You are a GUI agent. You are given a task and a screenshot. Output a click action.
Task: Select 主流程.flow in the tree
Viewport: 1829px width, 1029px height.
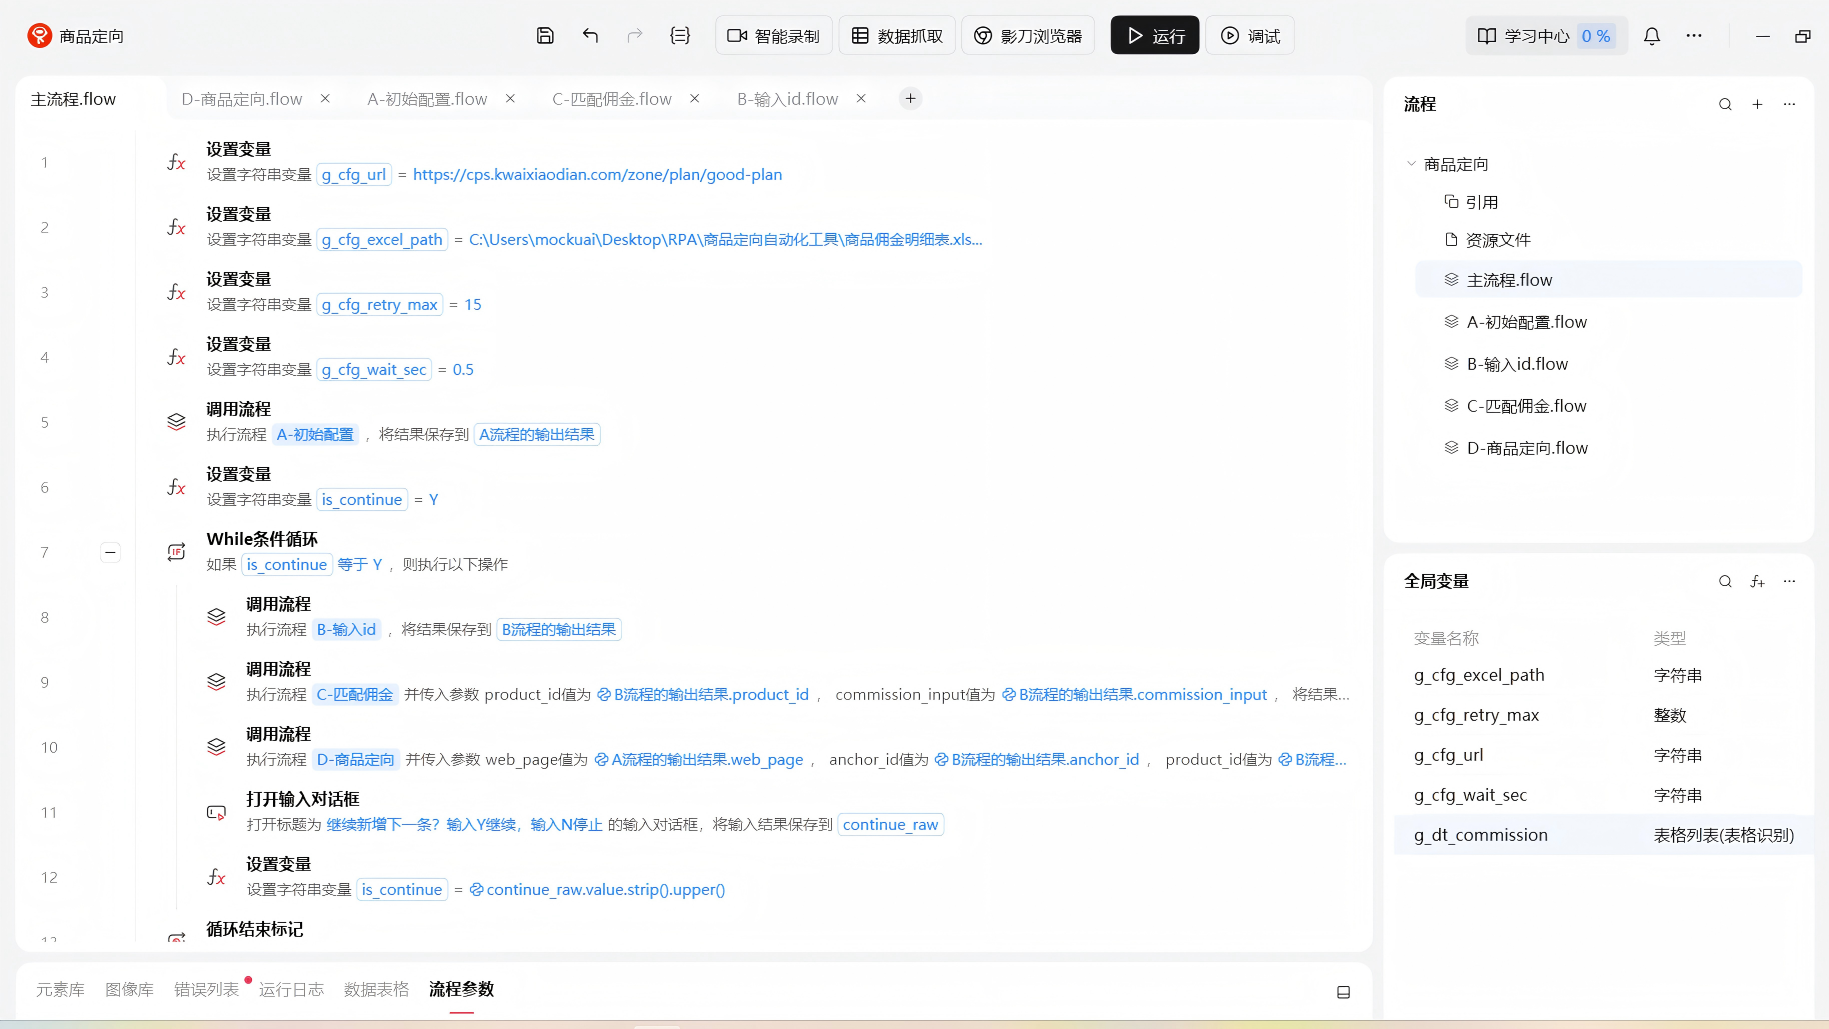point(1608,280)
